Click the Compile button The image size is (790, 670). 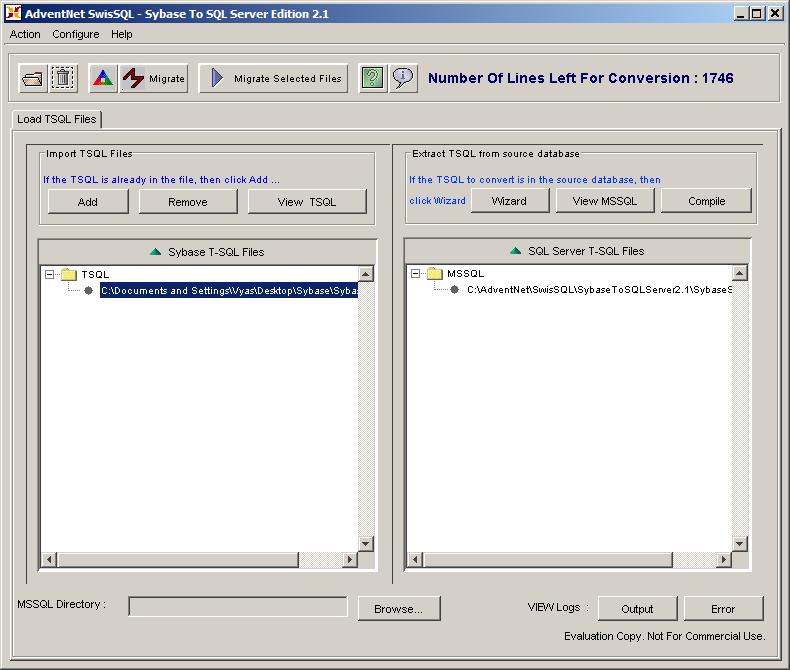[706, 201]
